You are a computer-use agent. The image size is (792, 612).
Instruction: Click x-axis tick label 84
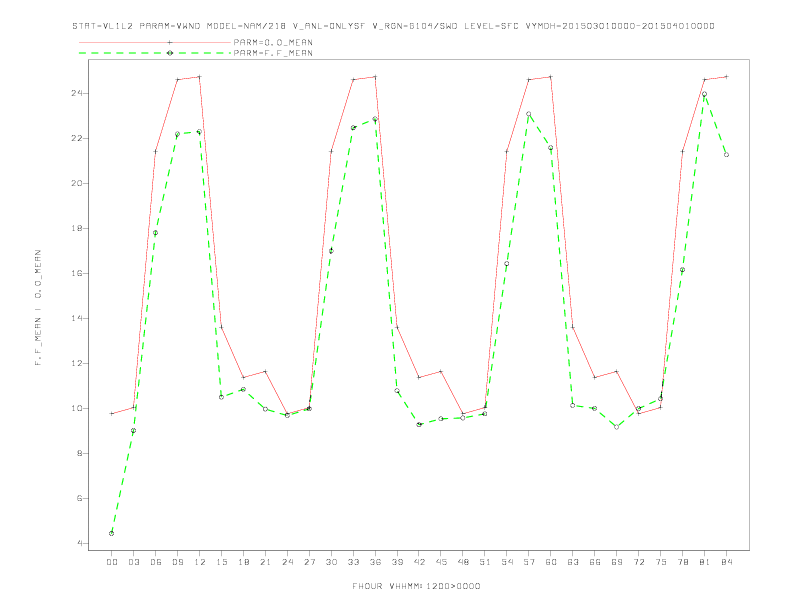(x=727, y=562)
